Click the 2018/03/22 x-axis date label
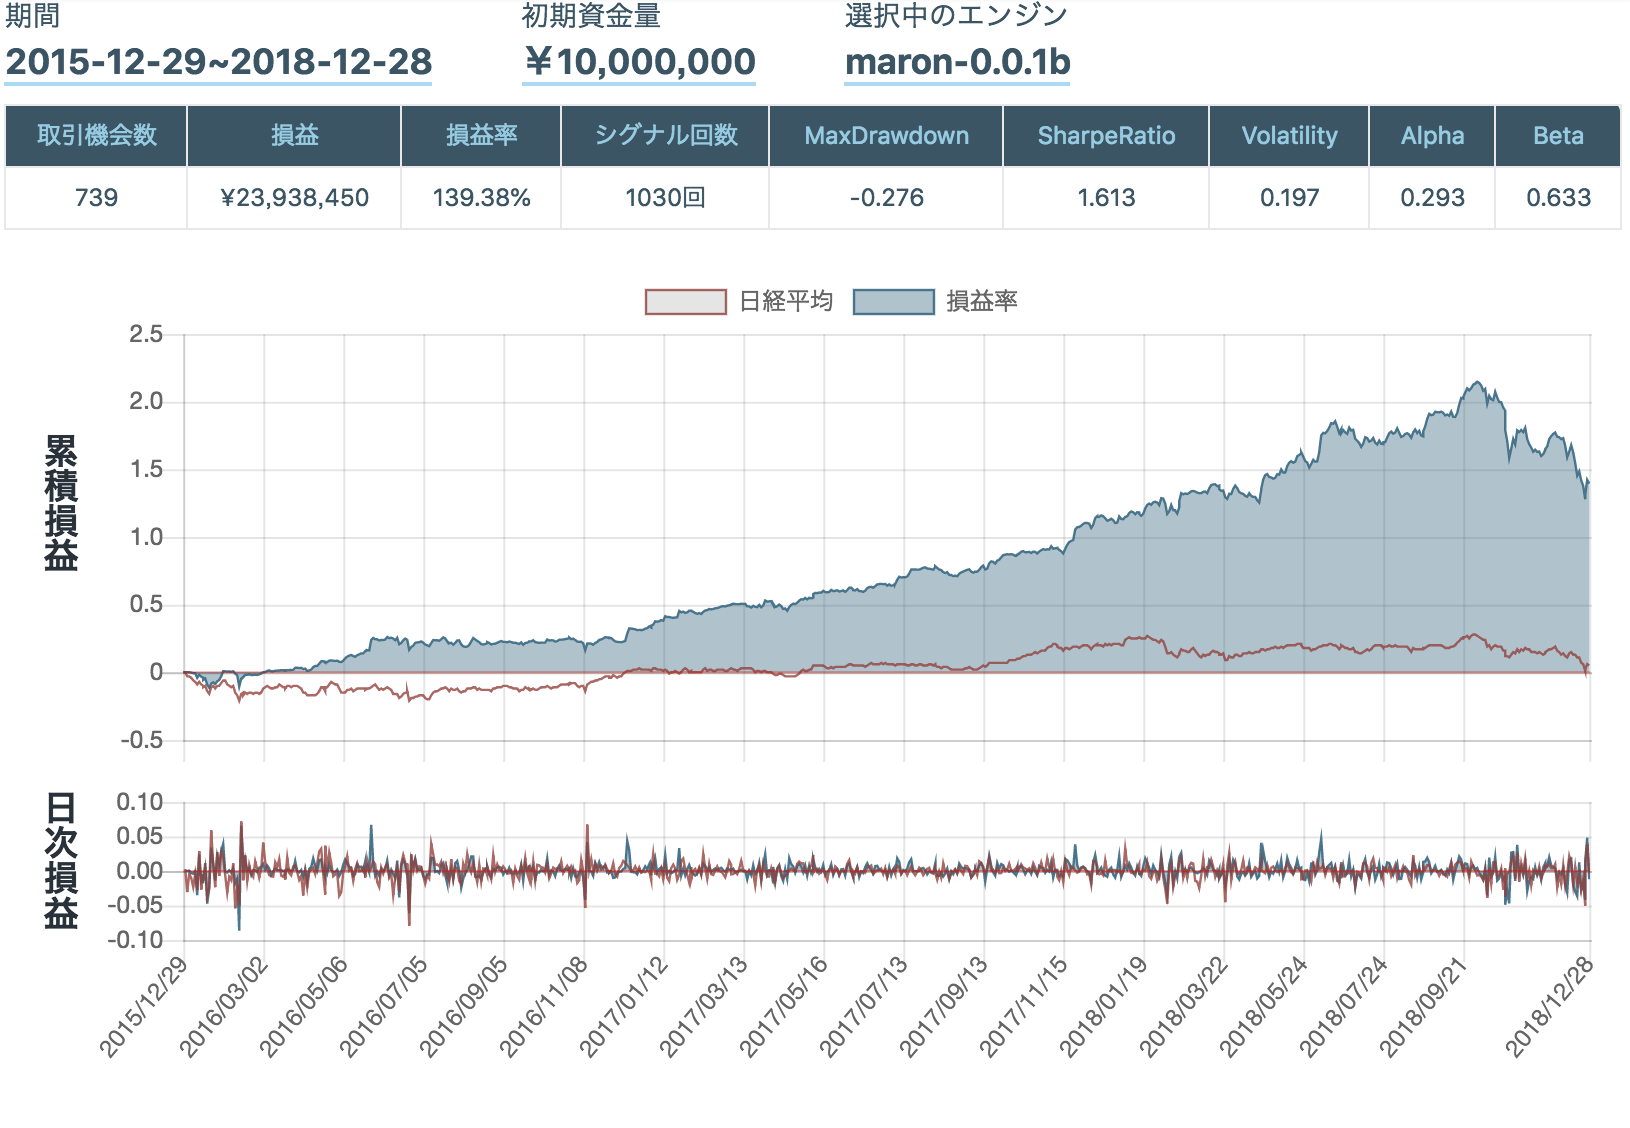 point(1183,1006)
